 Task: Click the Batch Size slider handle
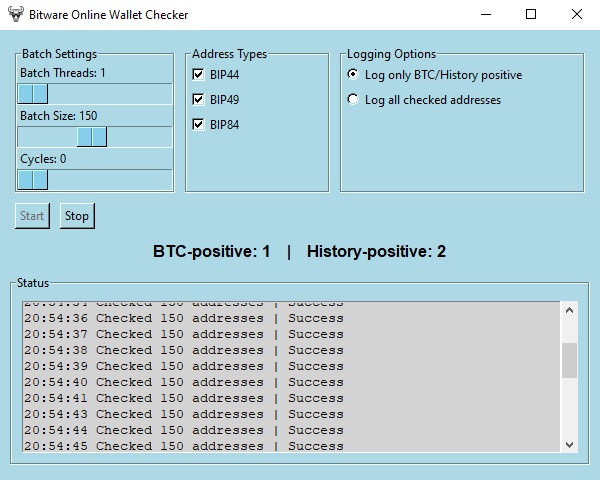[92, 137]
